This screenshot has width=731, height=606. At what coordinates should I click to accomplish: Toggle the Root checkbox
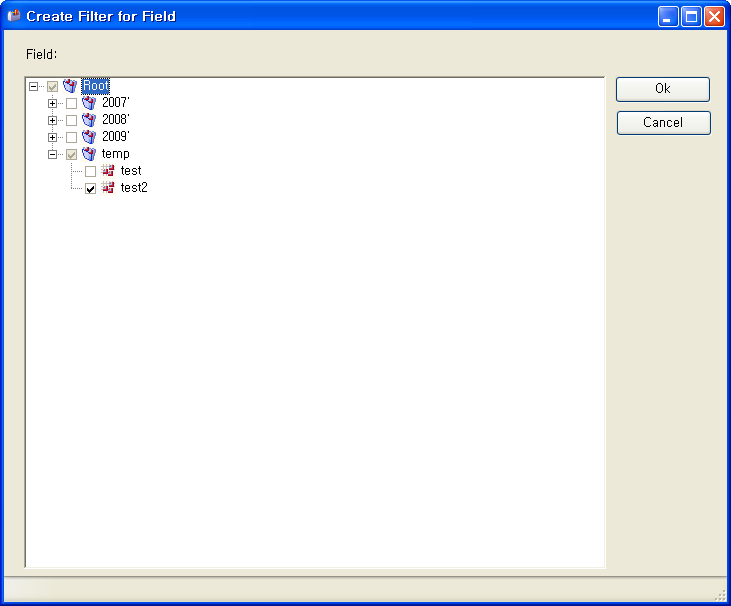coord(52,86)
